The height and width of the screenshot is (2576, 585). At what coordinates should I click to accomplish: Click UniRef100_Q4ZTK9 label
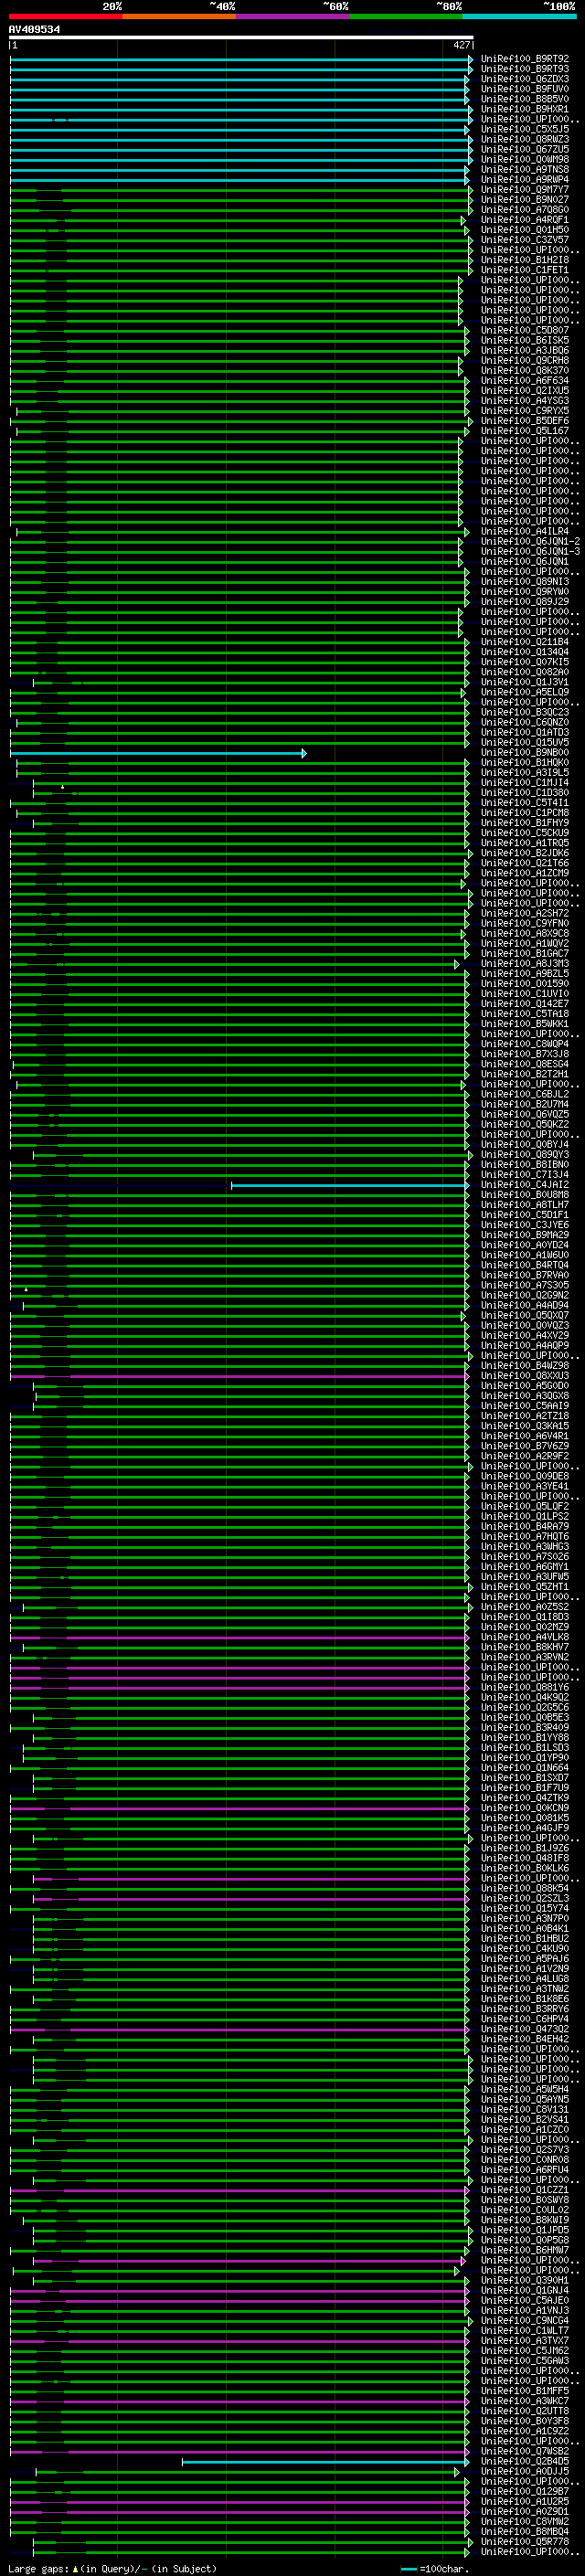[524, 1798]
